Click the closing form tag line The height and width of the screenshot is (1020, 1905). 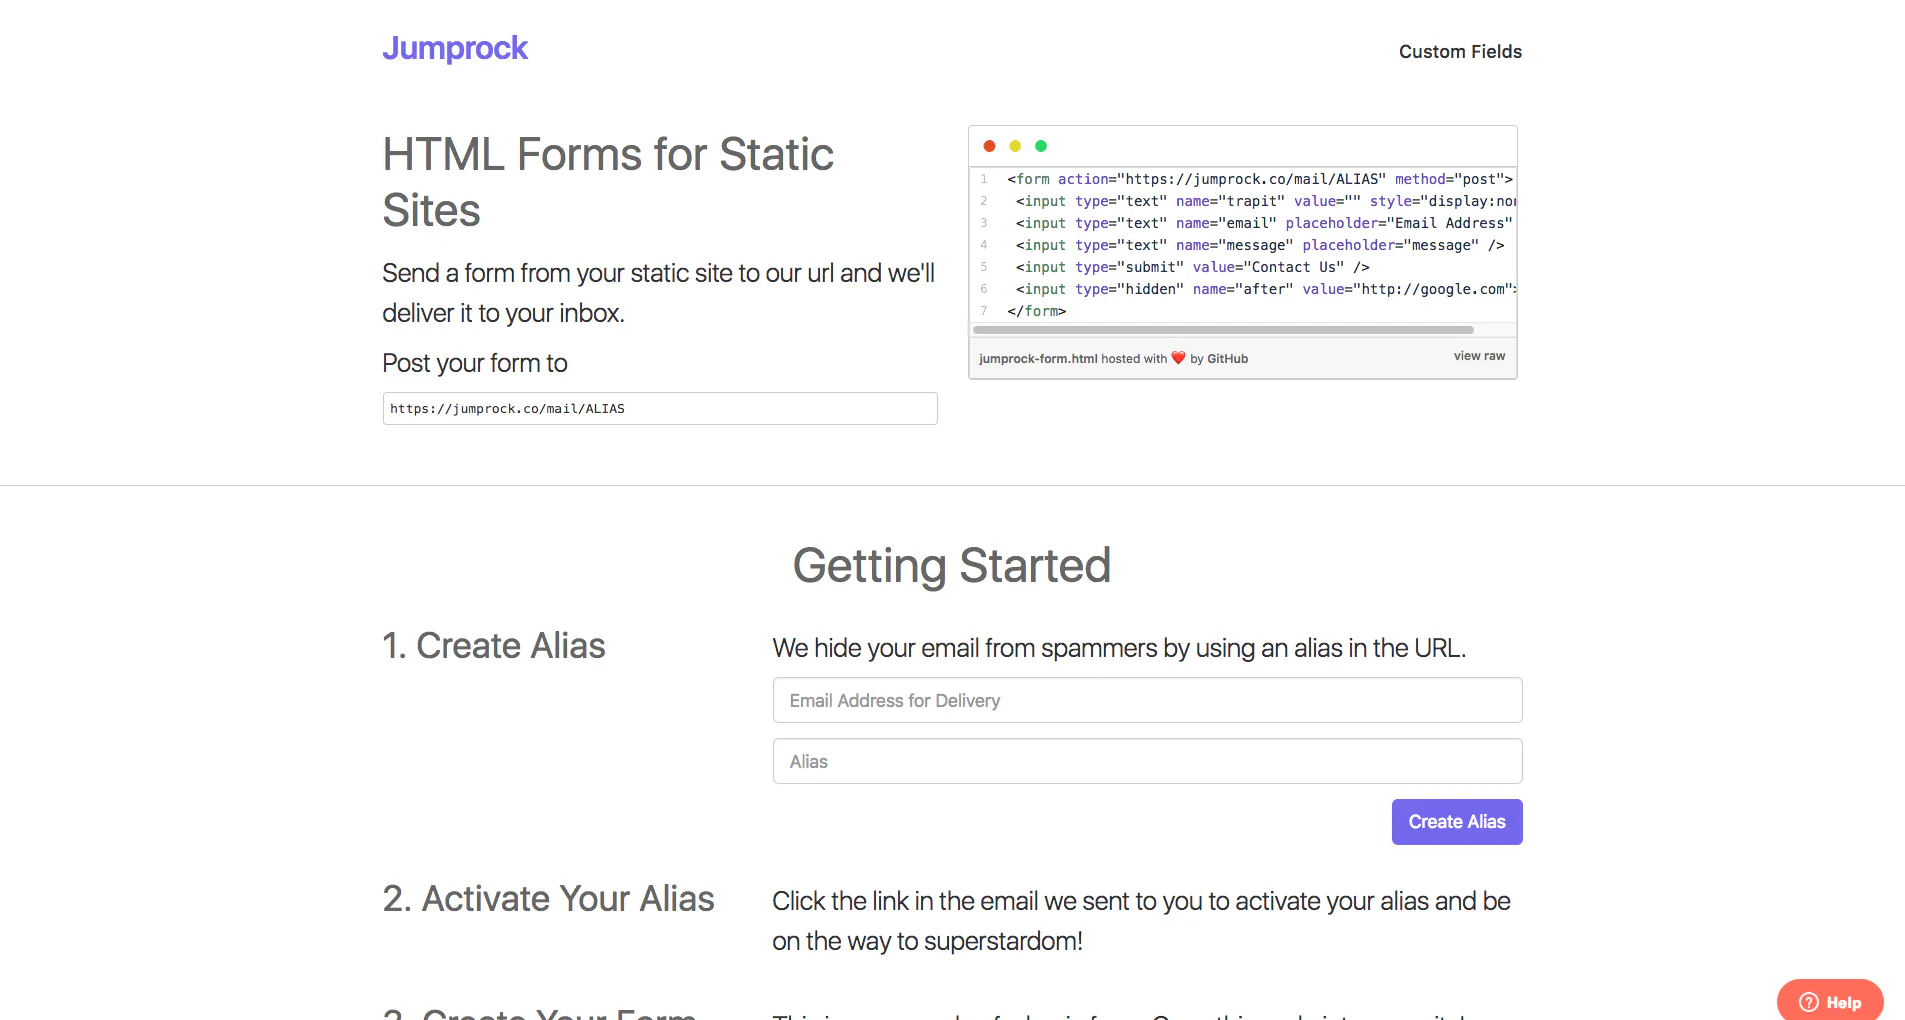(1037, 311)
